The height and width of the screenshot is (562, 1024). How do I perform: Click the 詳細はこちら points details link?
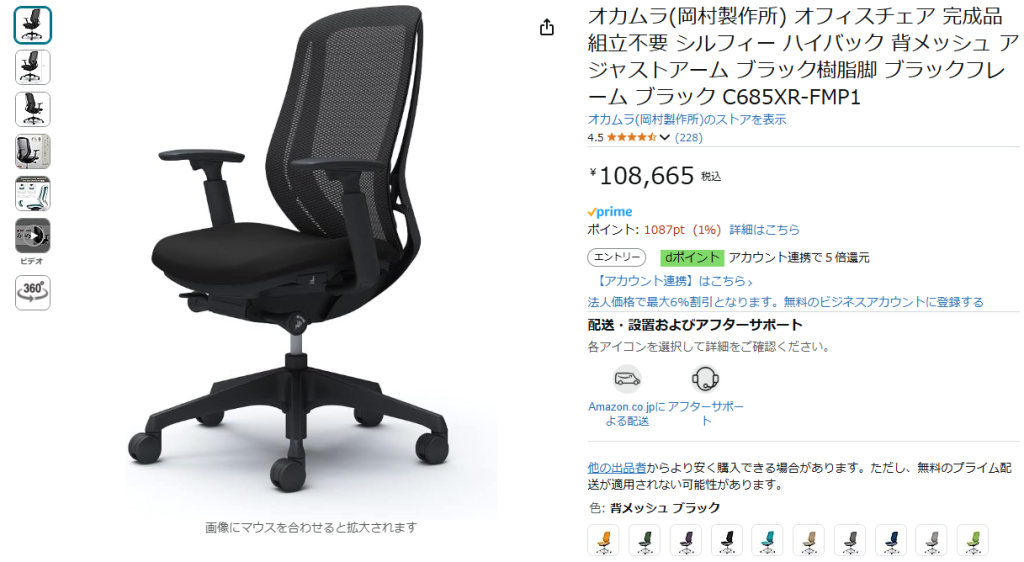click(764, 230)
